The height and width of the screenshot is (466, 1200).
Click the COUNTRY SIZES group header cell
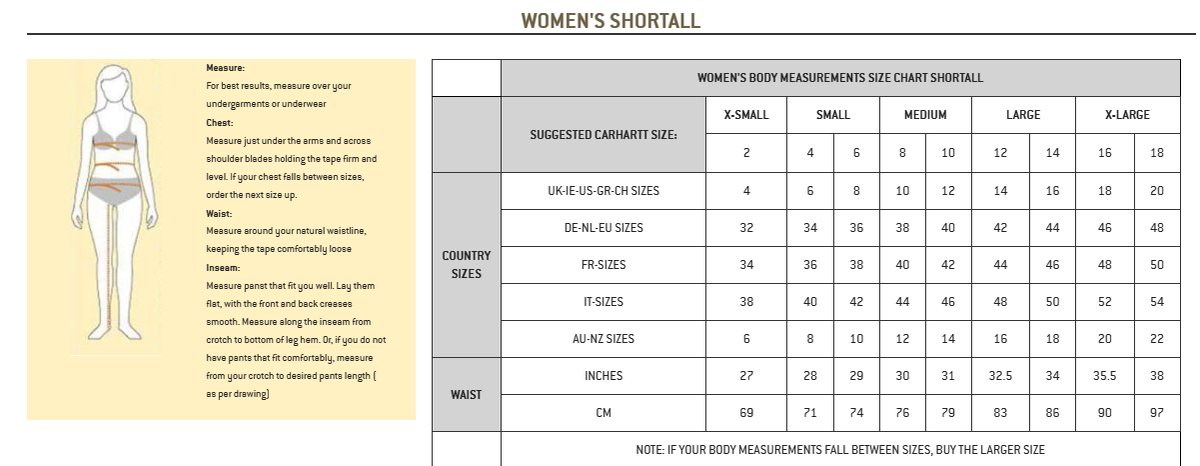click(466, 265)
